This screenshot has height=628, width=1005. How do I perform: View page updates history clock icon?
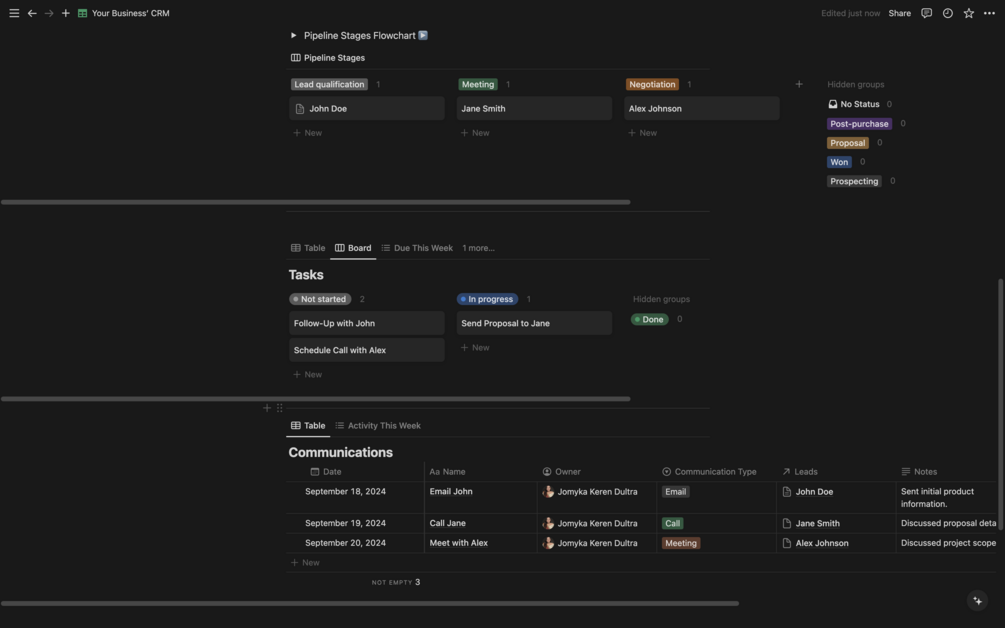pyautogui.click(x=947, y=13)
